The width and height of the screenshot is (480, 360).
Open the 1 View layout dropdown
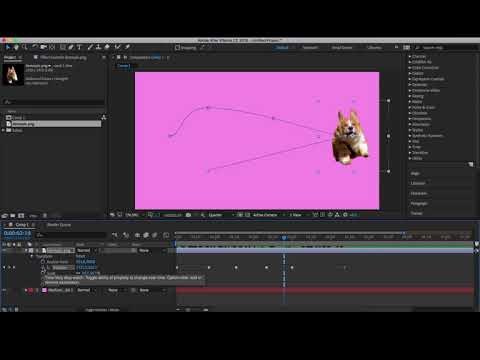coord(298,215)
